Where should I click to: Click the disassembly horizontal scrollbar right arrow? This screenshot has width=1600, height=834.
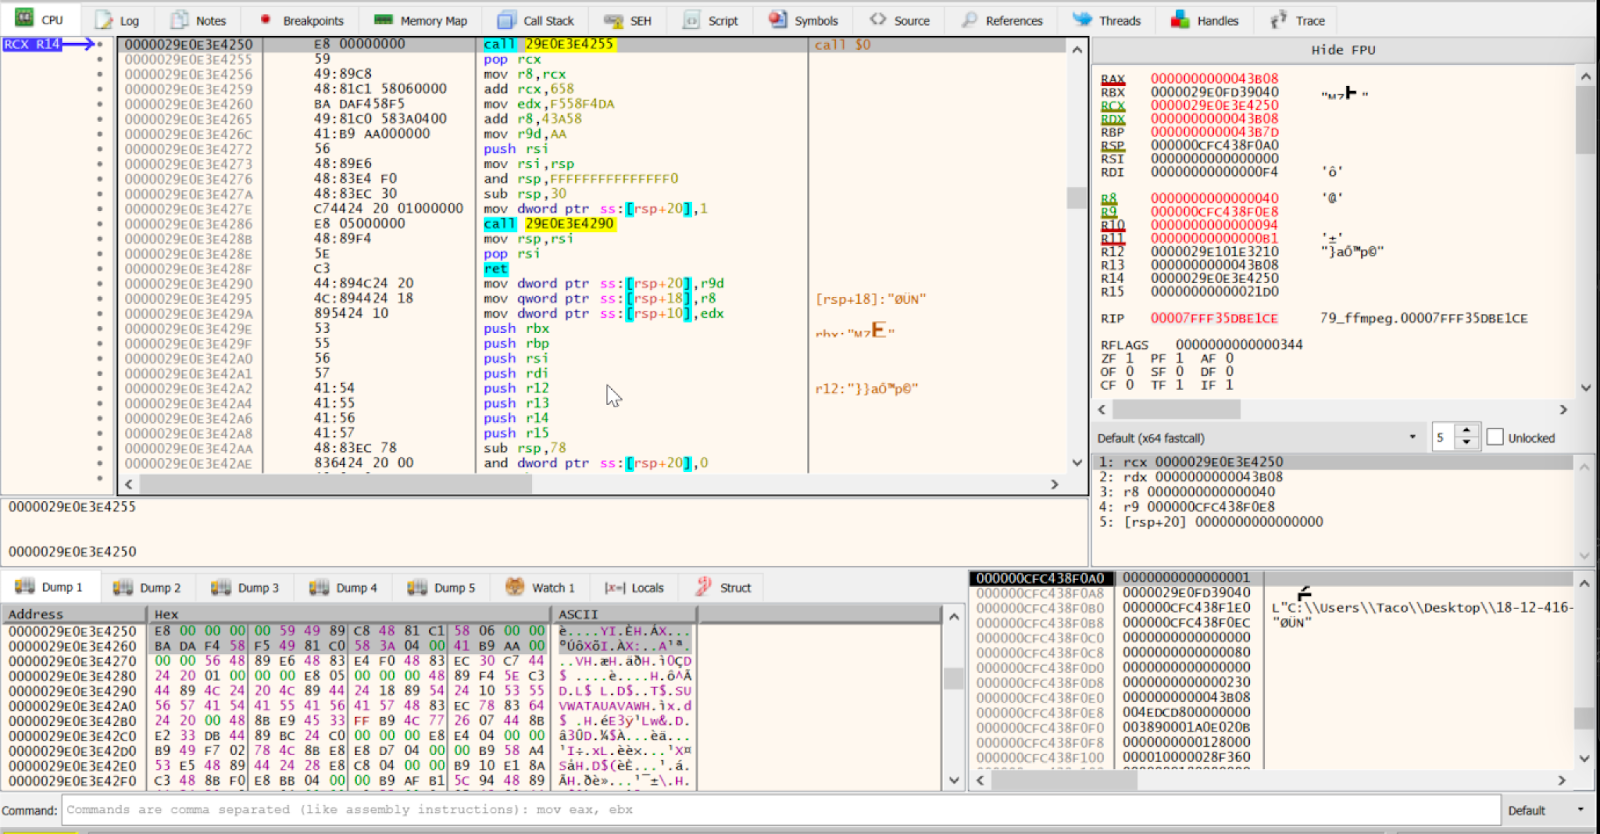click(1054, 484)
